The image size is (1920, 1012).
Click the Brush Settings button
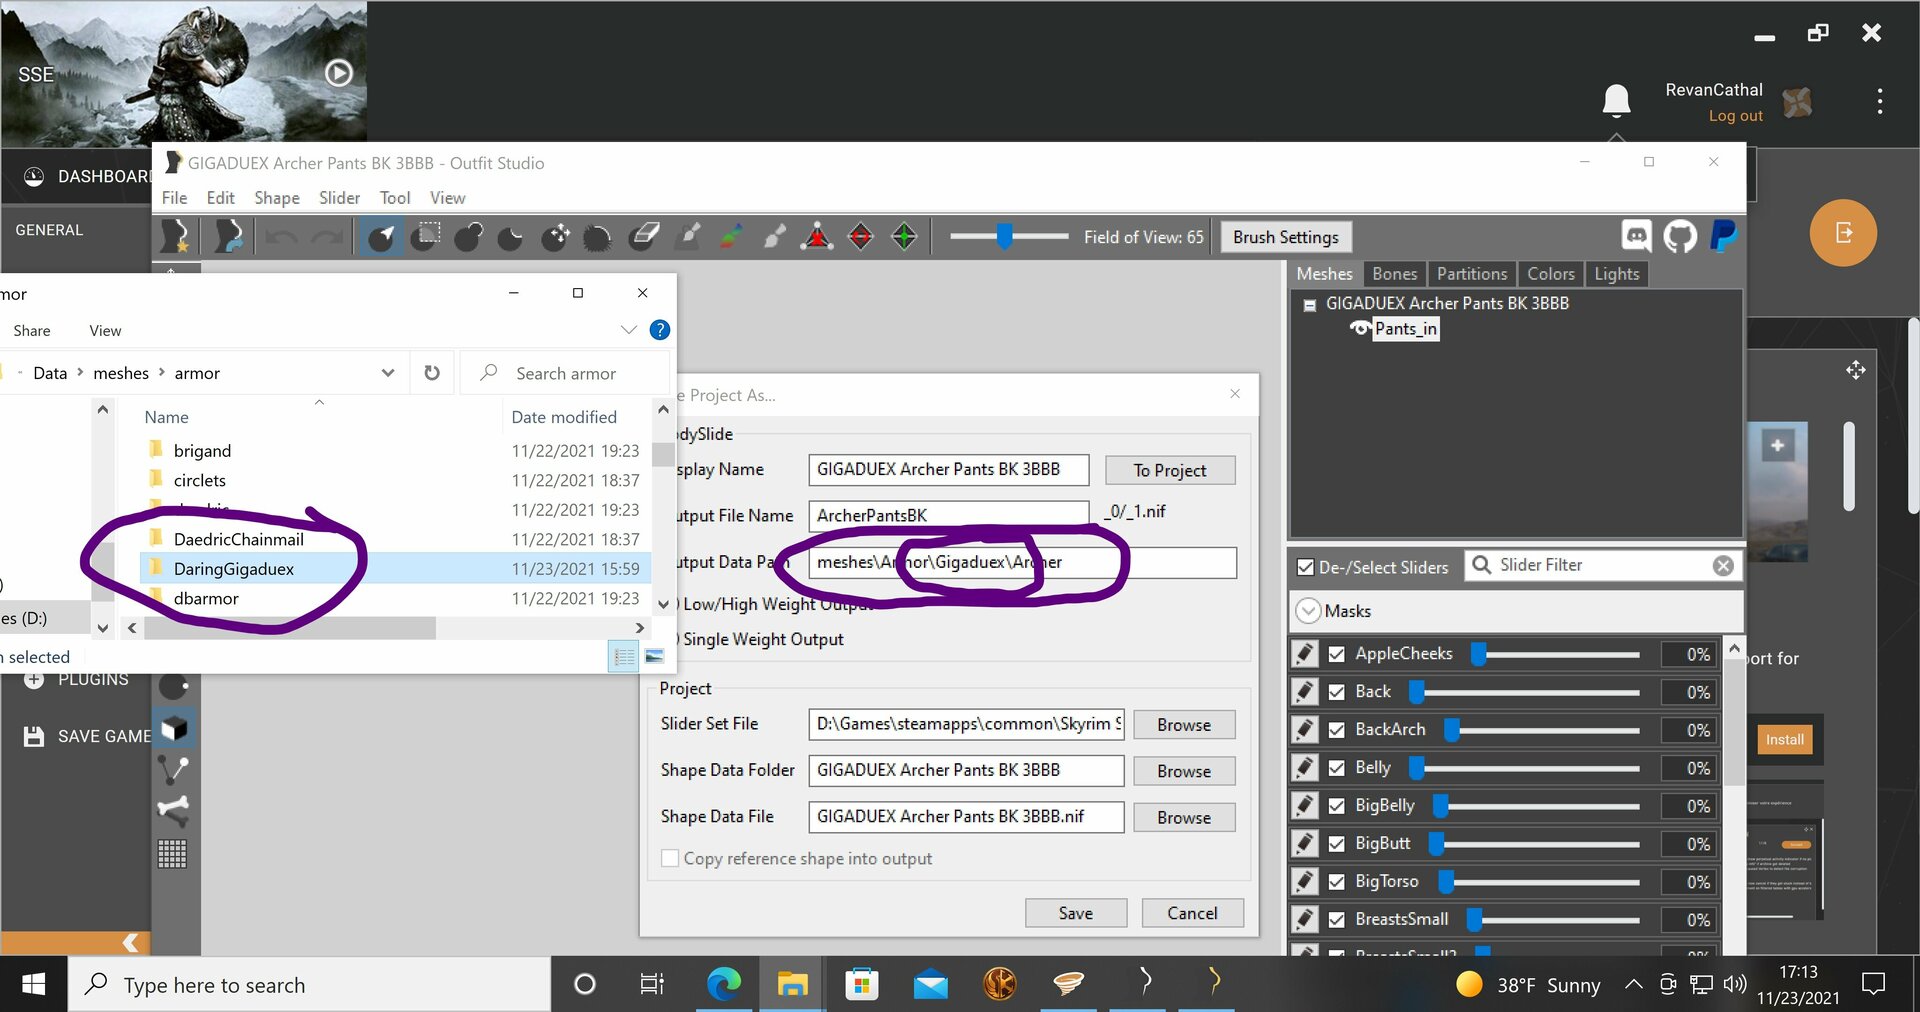pos(1286,237)
